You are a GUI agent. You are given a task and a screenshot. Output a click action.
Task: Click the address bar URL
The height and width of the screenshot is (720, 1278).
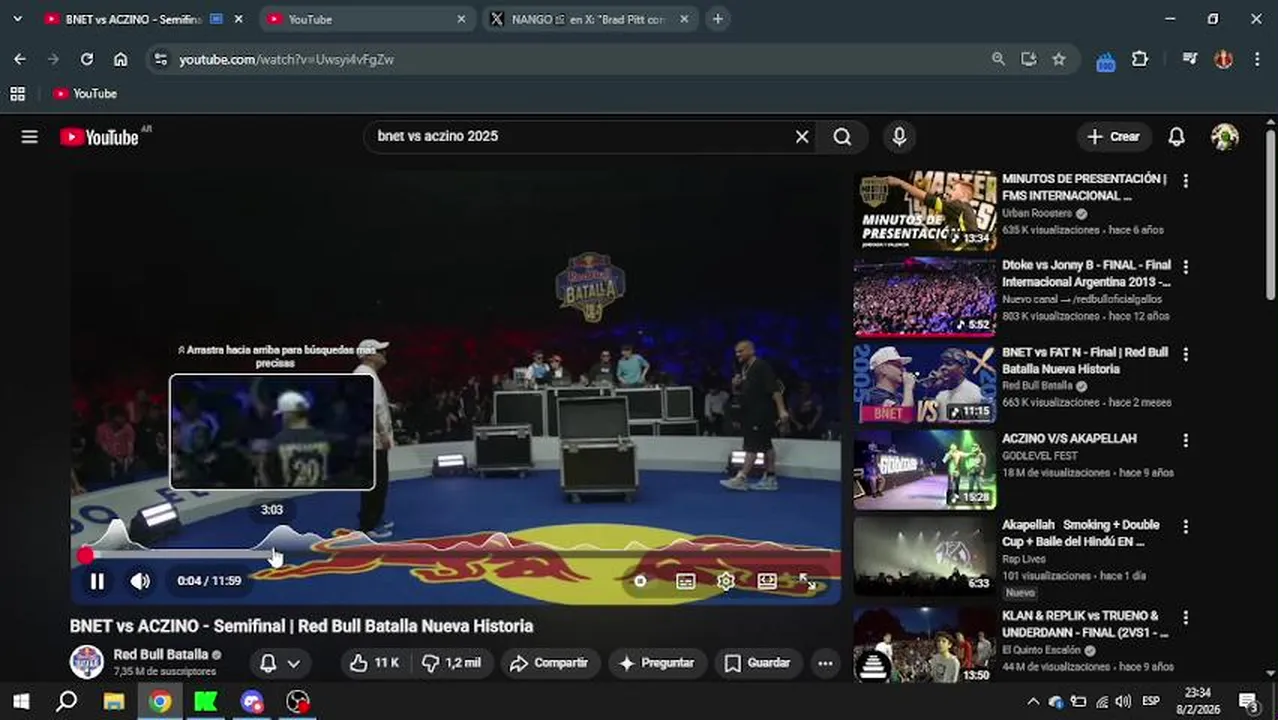[x=286, y=60]
